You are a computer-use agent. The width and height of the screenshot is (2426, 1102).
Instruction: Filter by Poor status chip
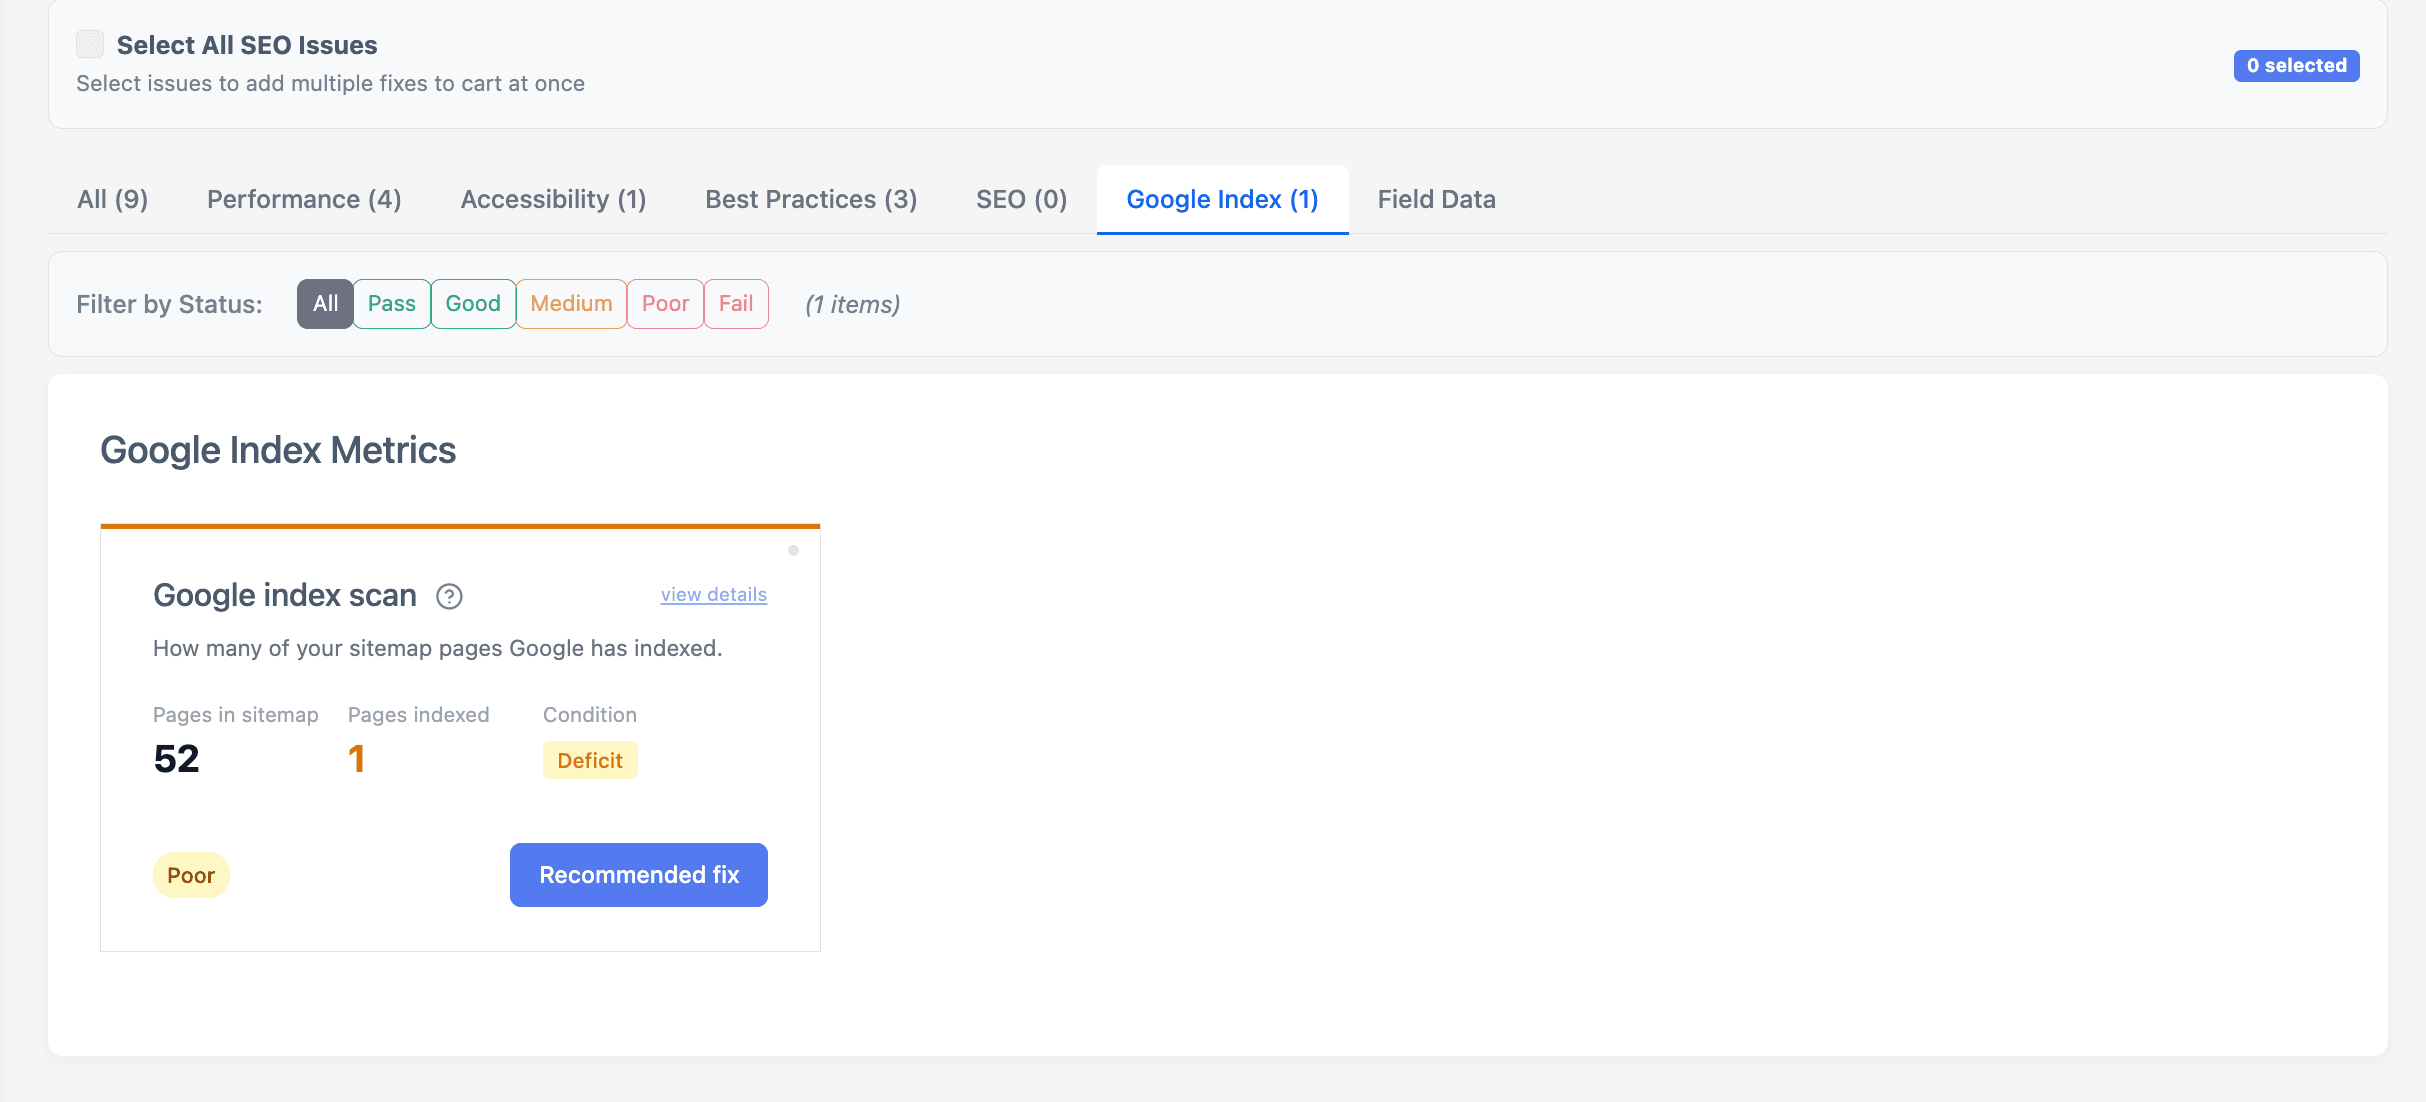[x=665, y=304]
